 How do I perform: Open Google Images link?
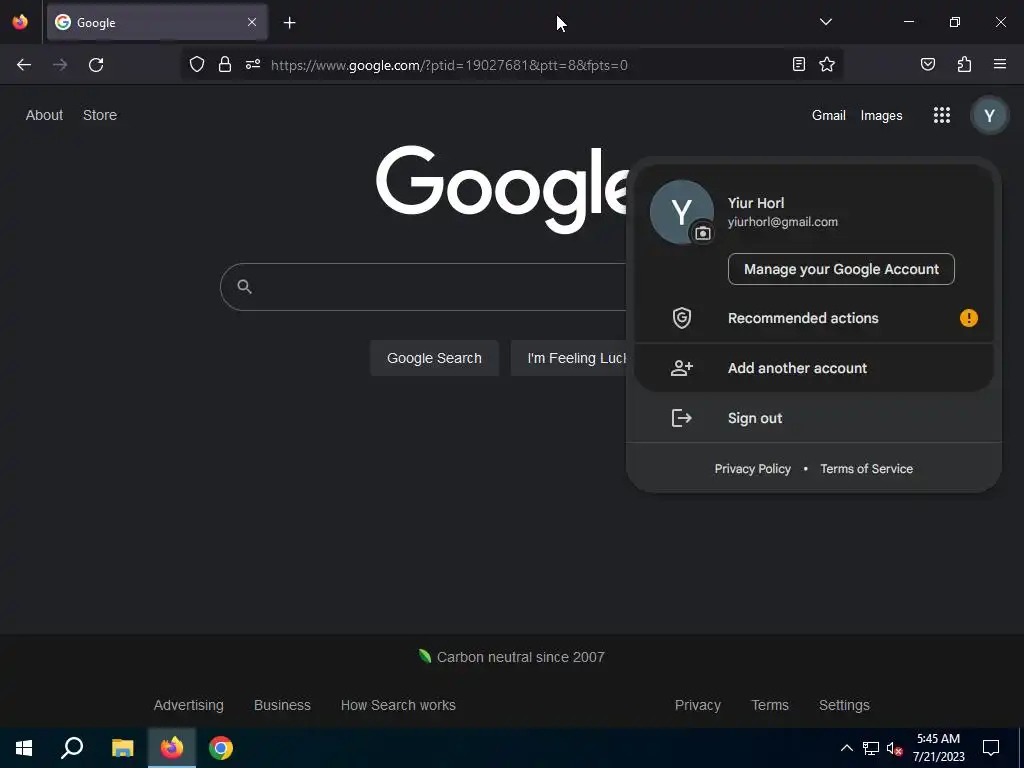pyautogui.click(x=881, y=116)
